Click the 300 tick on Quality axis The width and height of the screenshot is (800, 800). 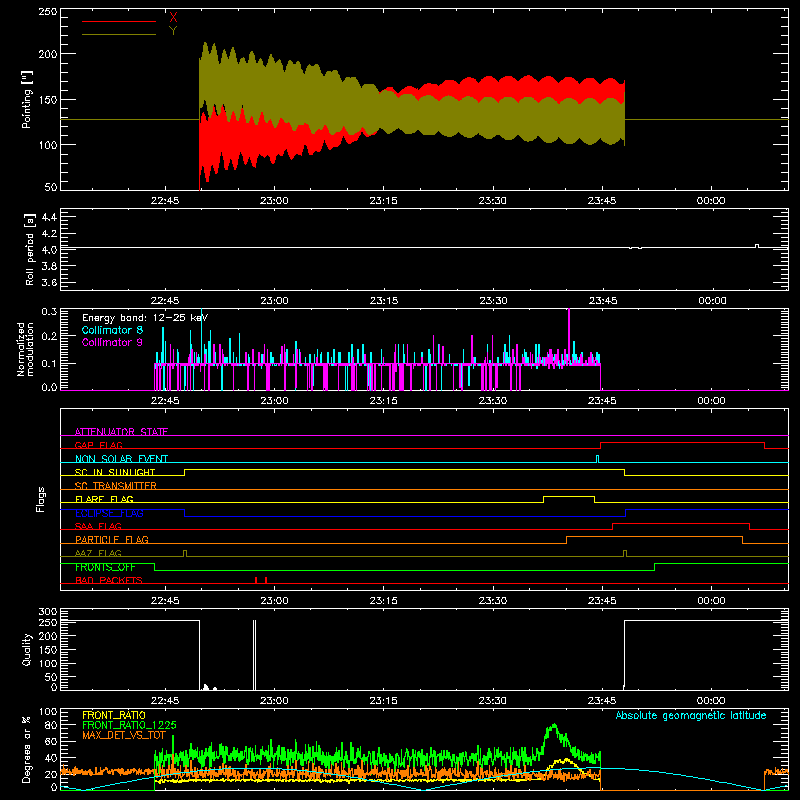click(48, 612)
